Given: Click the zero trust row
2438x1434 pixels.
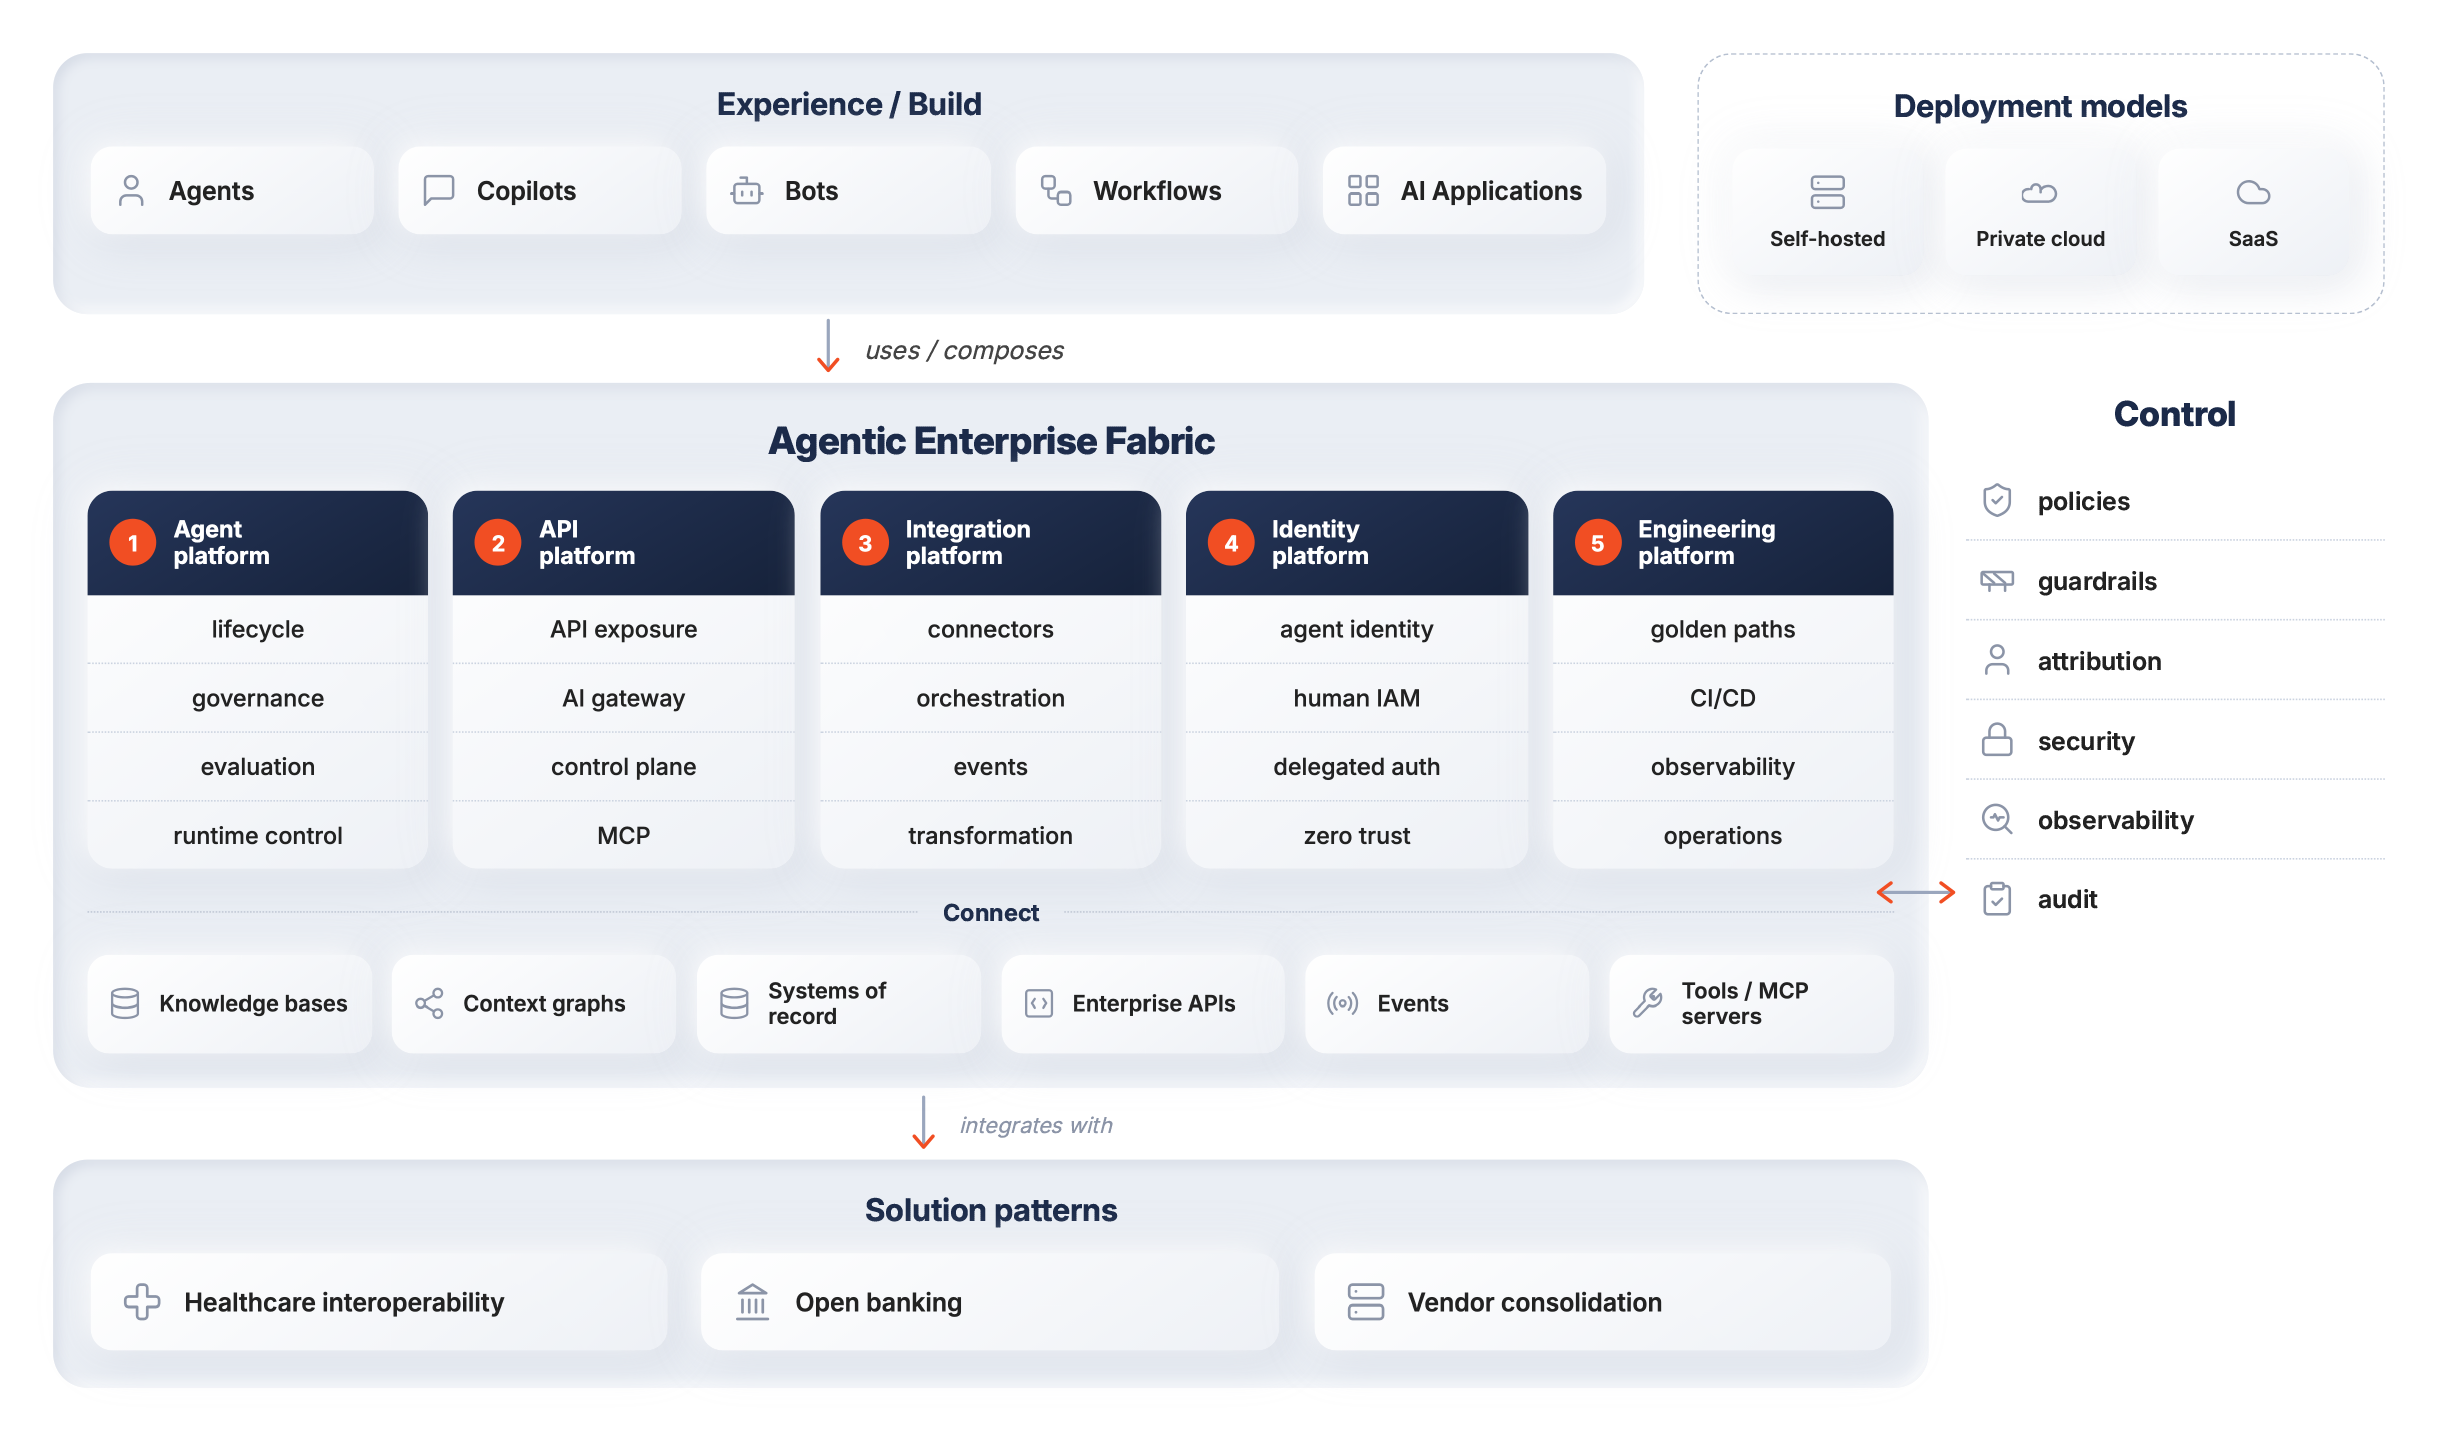Looking at the screenshot, I should (x=1356, y=835).
